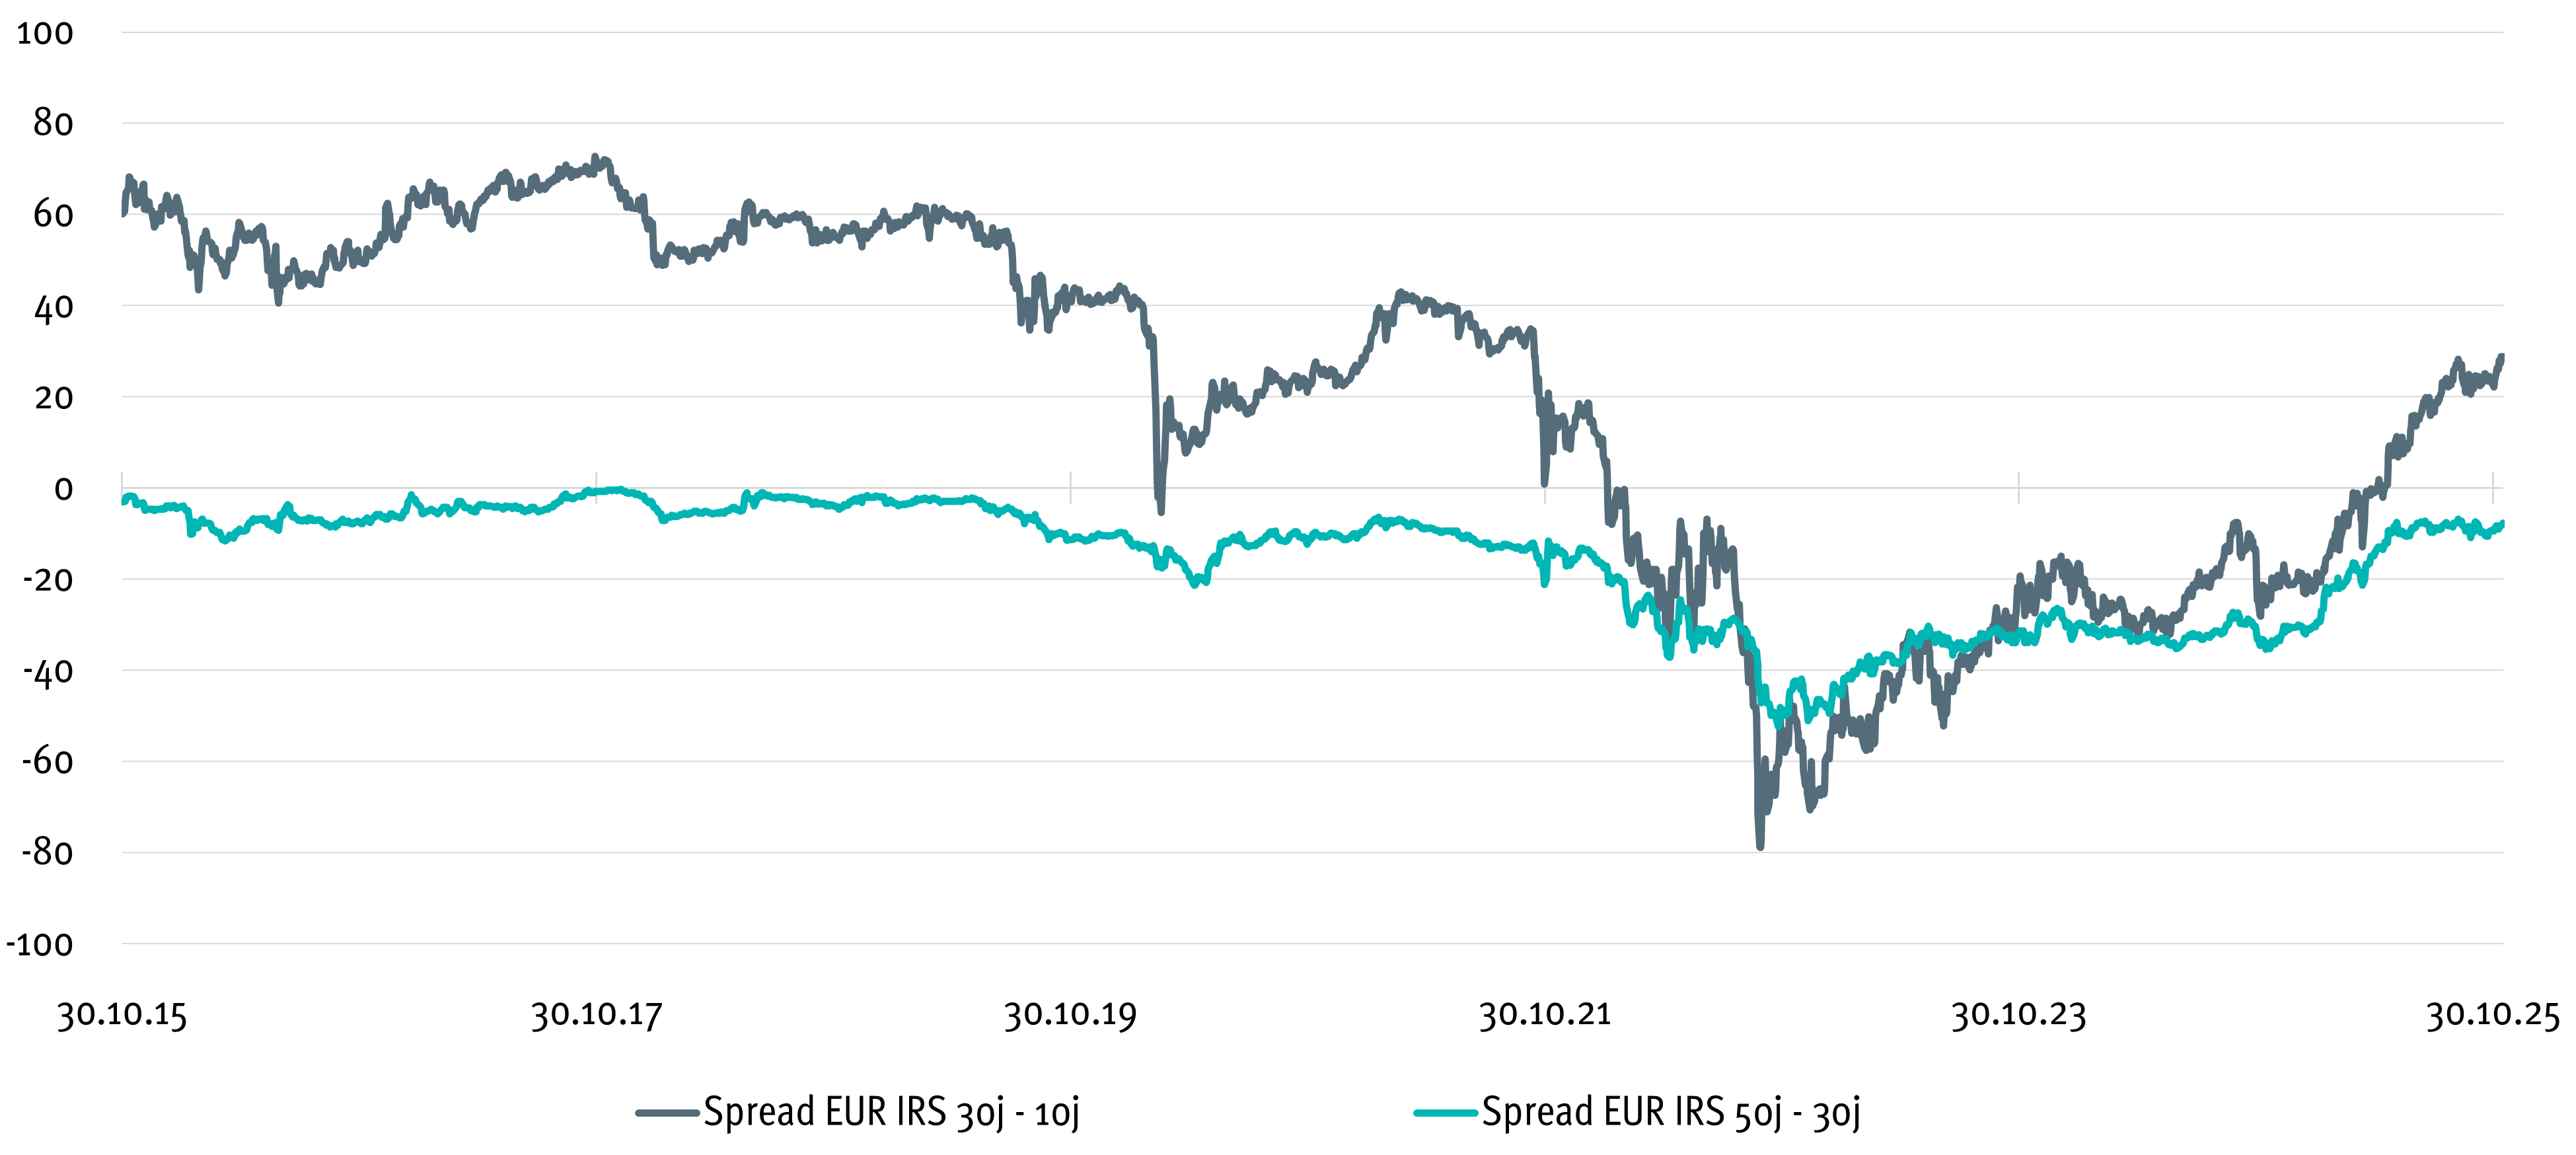Click the 30.10.17 date label

(596, 1016)
